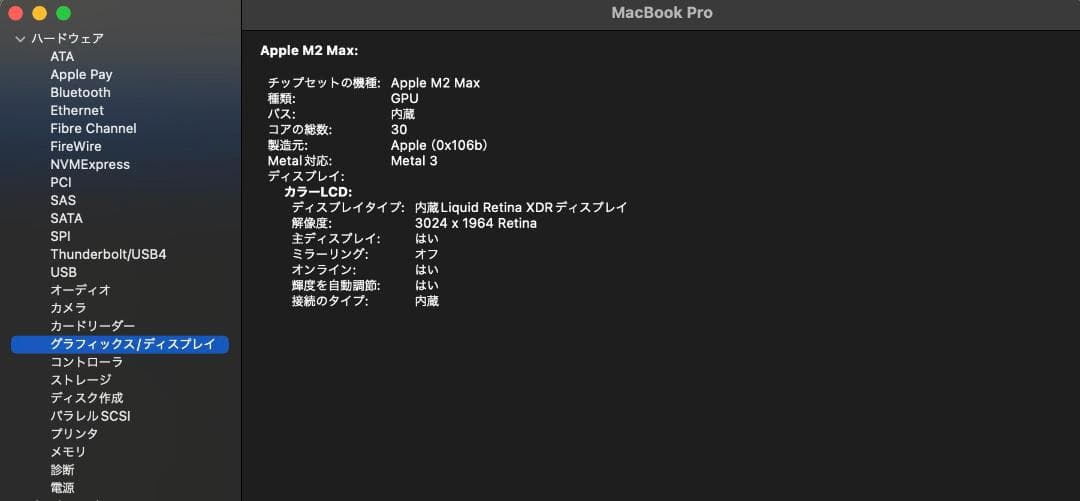Open Apple Pay in the sidebar
The image size is (1080, 501).
81,74
